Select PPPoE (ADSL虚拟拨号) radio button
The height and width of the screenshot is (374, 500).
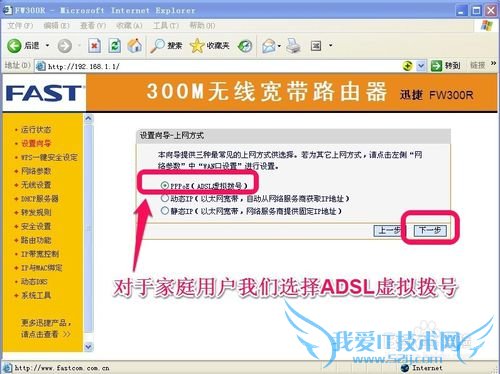[x=165, y=185]
